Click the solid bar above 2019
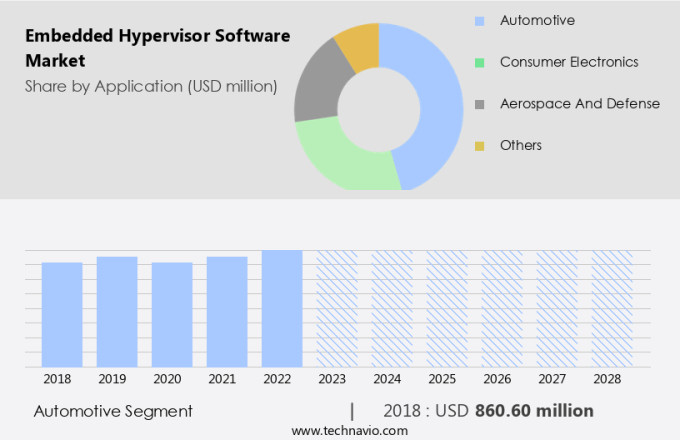The height and width of the screenshot is (440, 680). (x=117, y=311)
